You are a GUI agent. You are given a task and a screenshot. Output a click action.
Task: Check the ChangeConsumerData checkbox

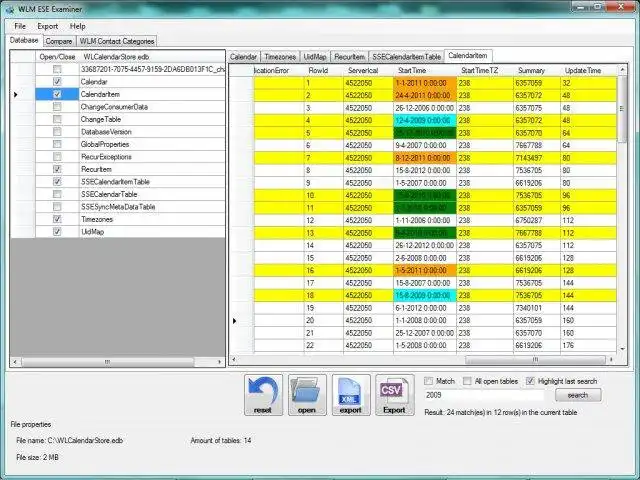tap(57, 107)
